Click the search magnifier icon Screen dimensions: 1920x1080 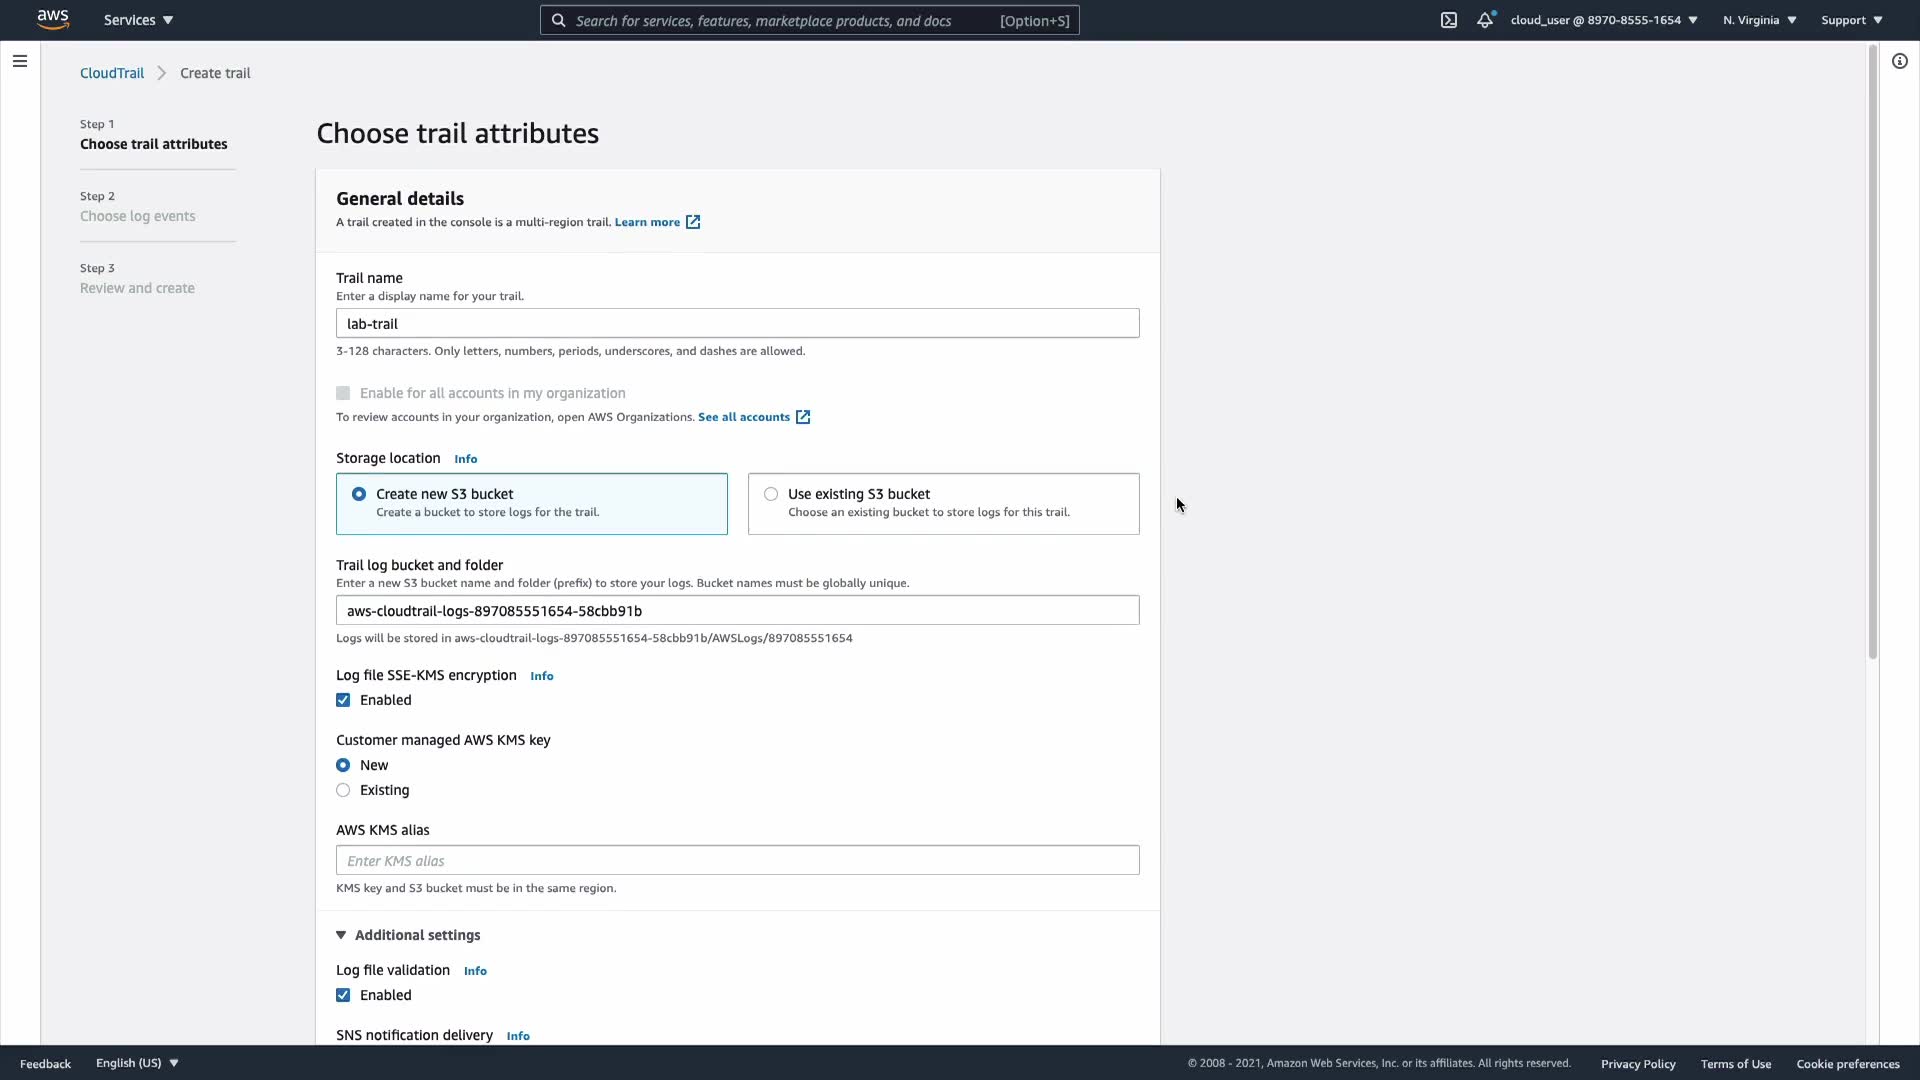click(x=559, y=20)
